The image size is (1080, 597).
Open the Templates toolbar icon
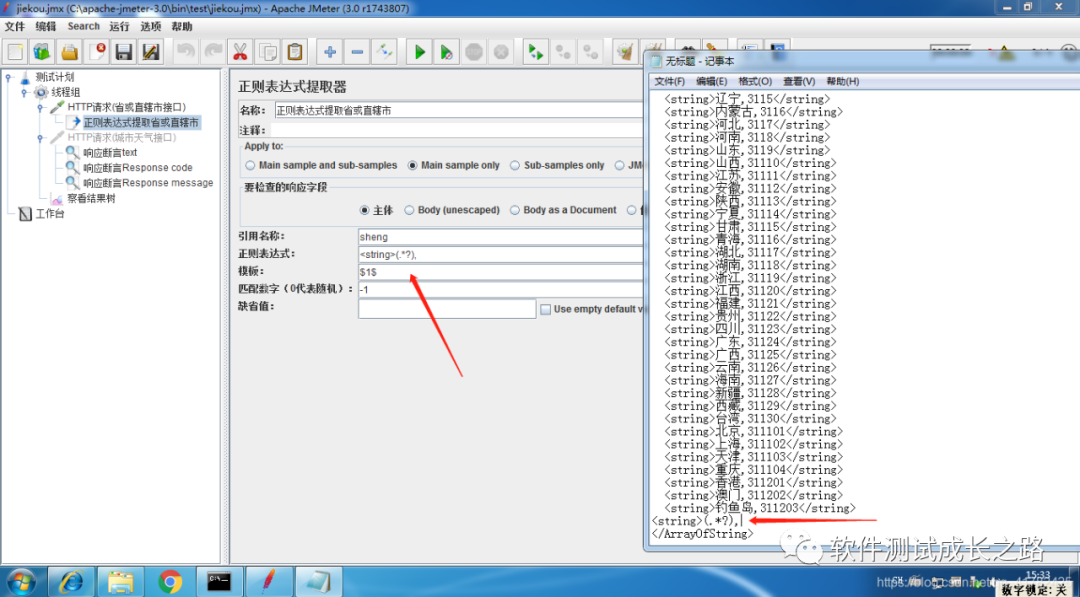coord(43,52)
